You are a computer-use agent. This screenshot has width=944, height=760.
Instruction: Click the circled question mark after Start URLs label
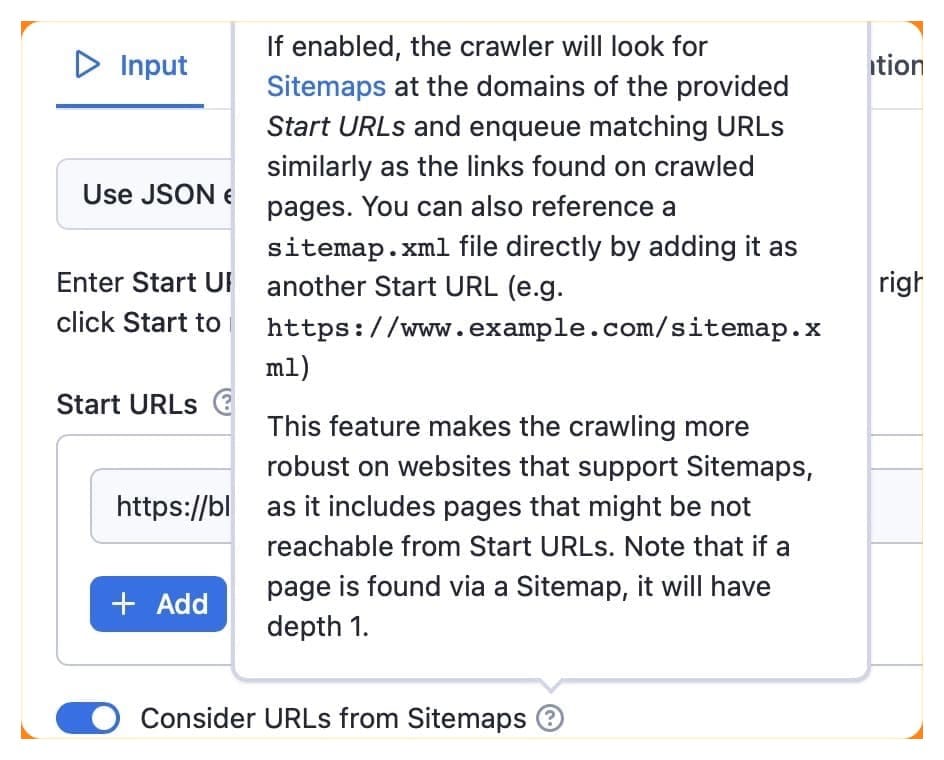pos(225,404)
